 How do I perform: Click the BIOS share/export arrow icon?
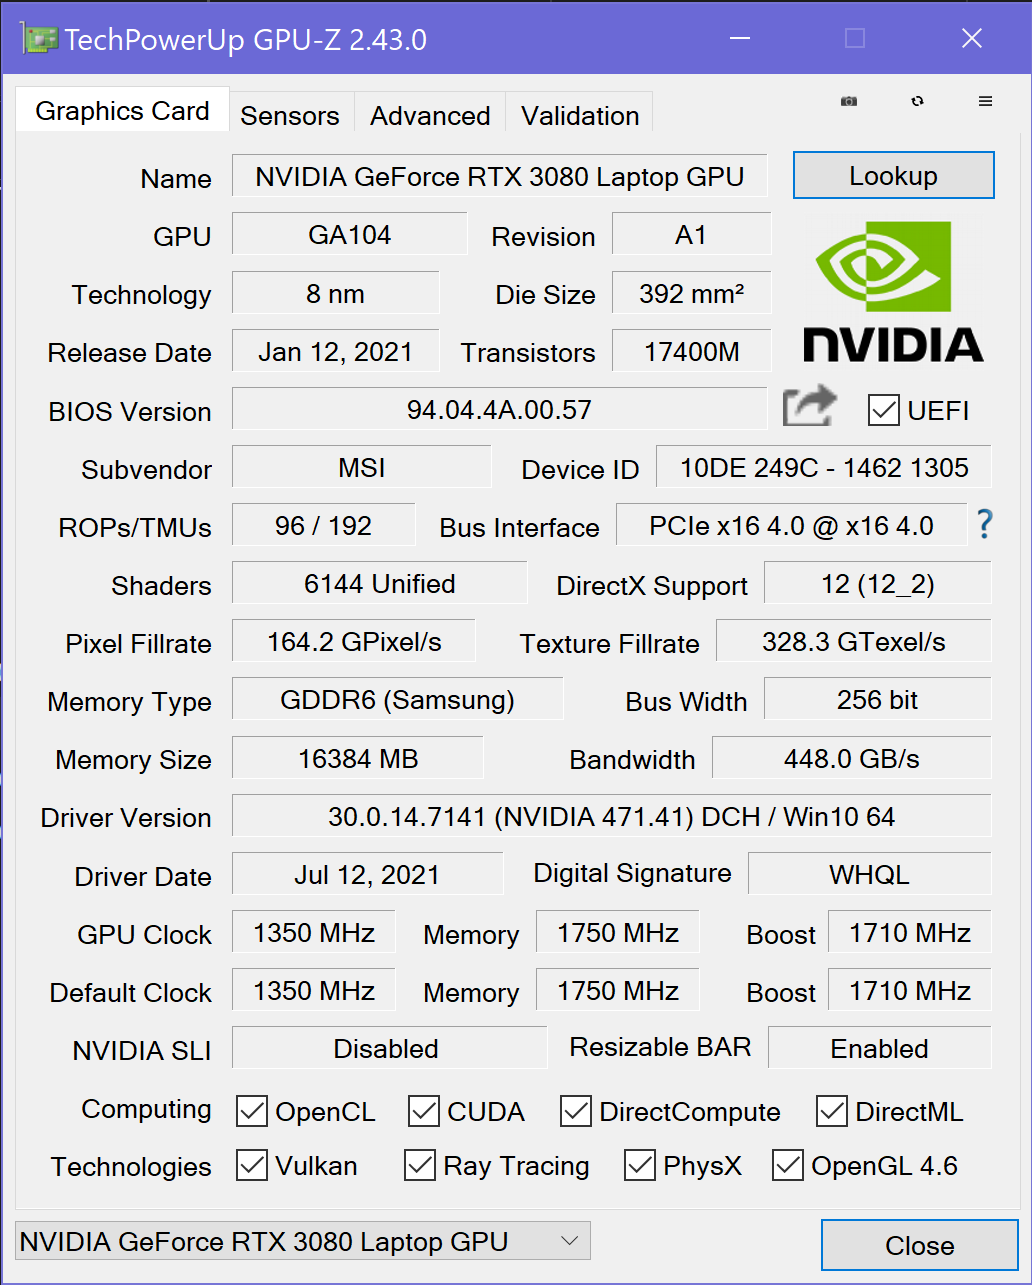pos(809,407)
